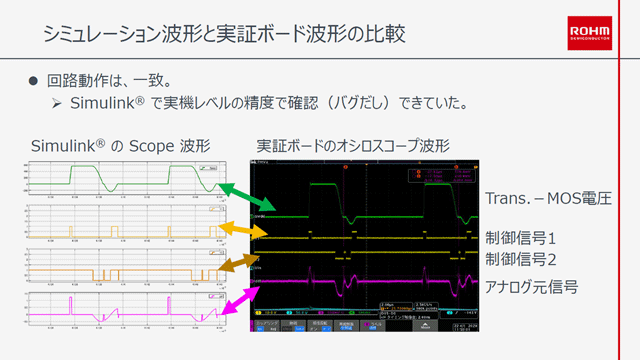Toggle the invert on/off softkey
640x360 pixels.
click(x=320, y=326)
